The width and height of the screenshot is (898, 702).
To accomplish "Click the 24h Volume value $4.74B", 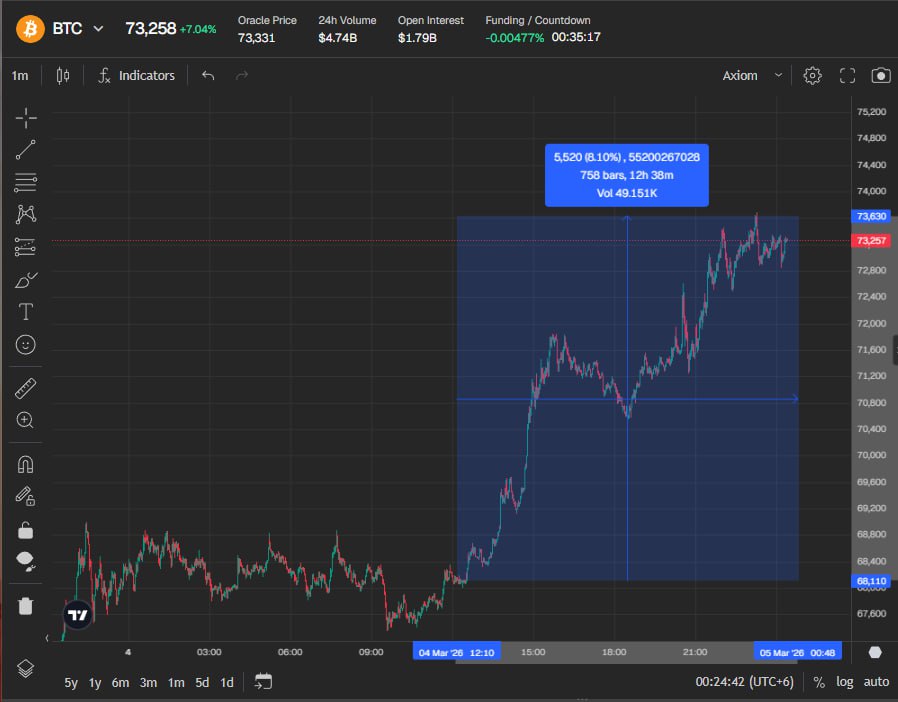I will click(338, 38).
